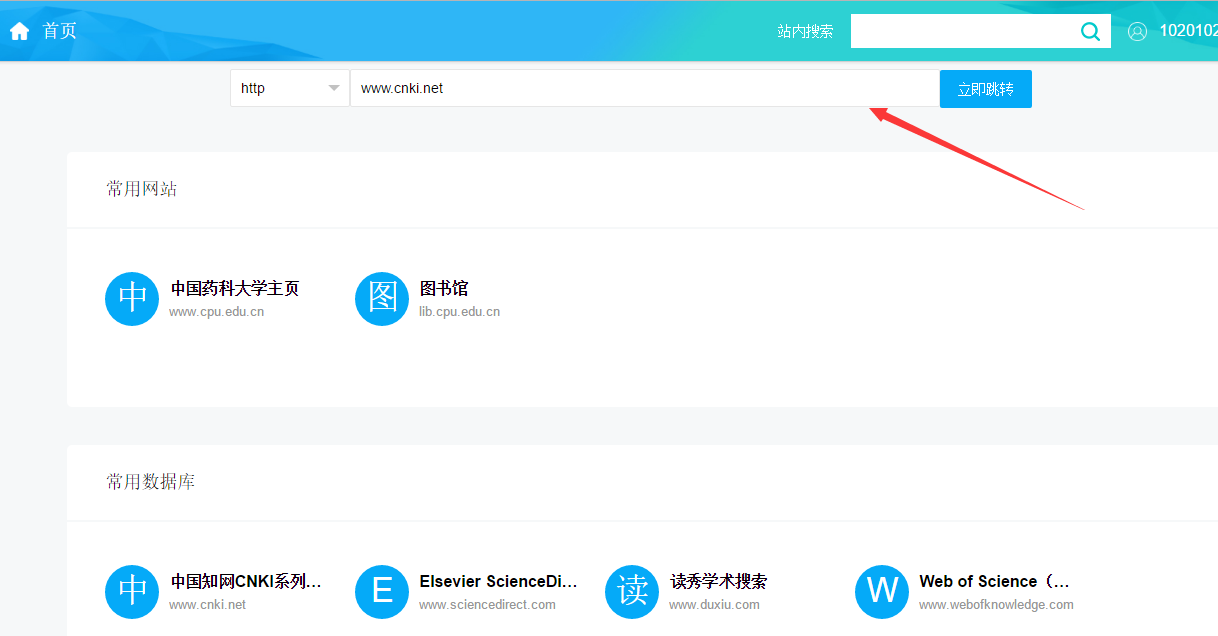Open the user account avatar icon

click(1137, 31)
